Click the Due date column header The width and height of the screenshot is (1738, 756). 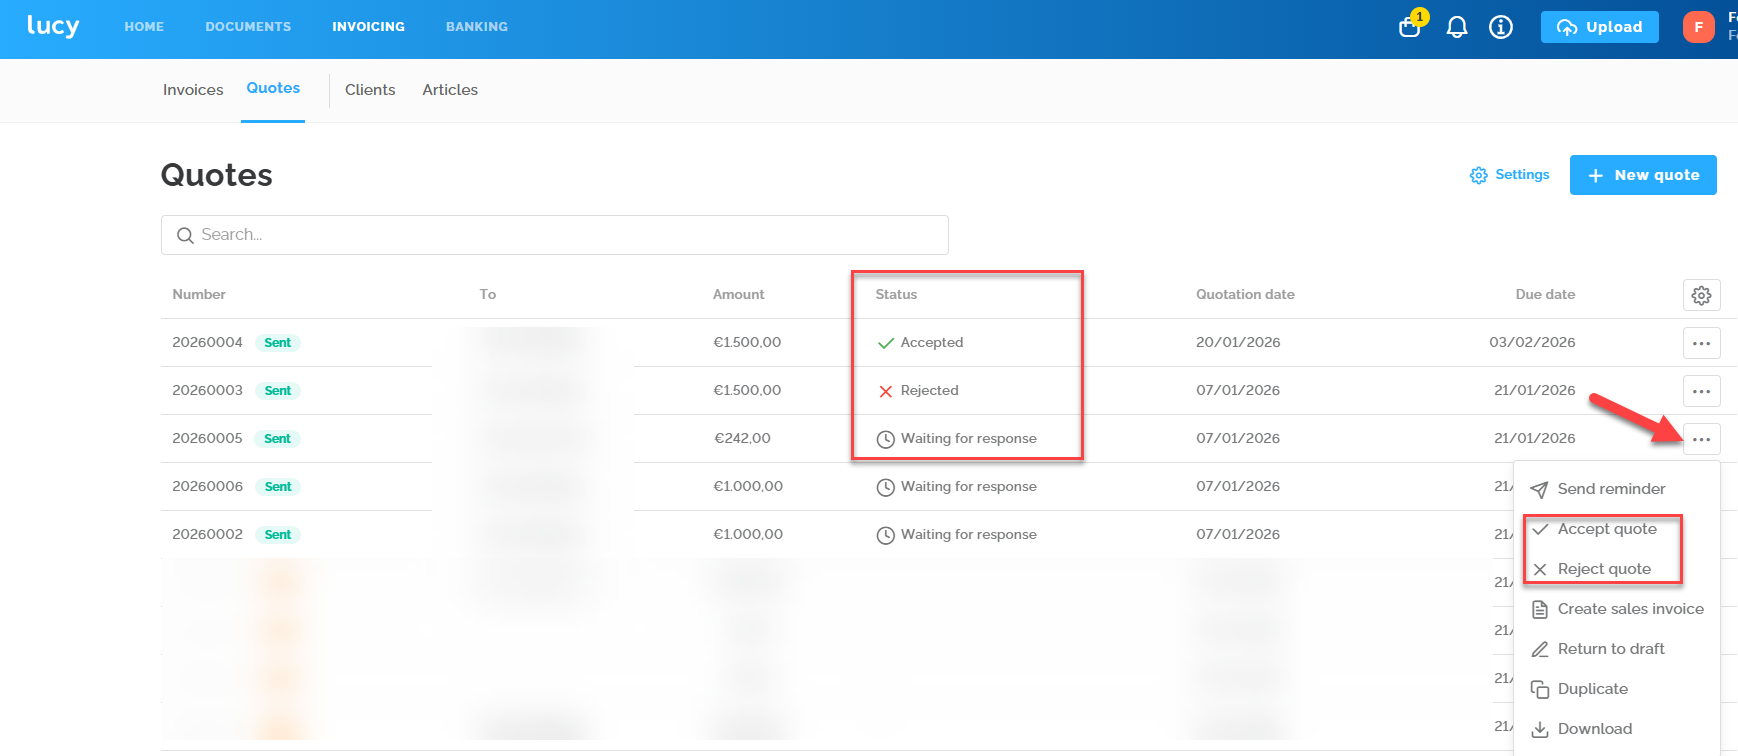[x=1545, y=295]
